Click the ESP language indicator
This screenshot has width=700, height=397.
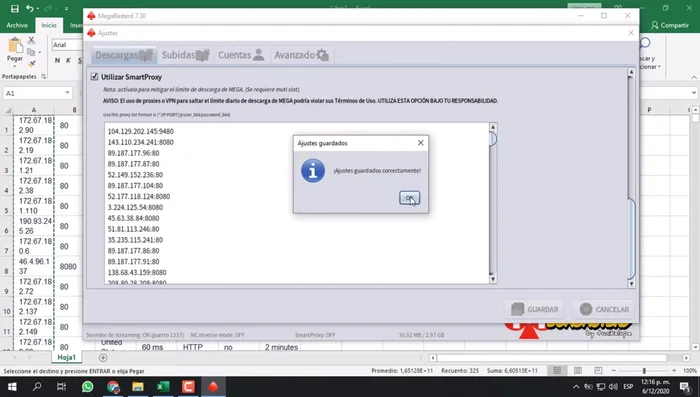click(628, 387)
